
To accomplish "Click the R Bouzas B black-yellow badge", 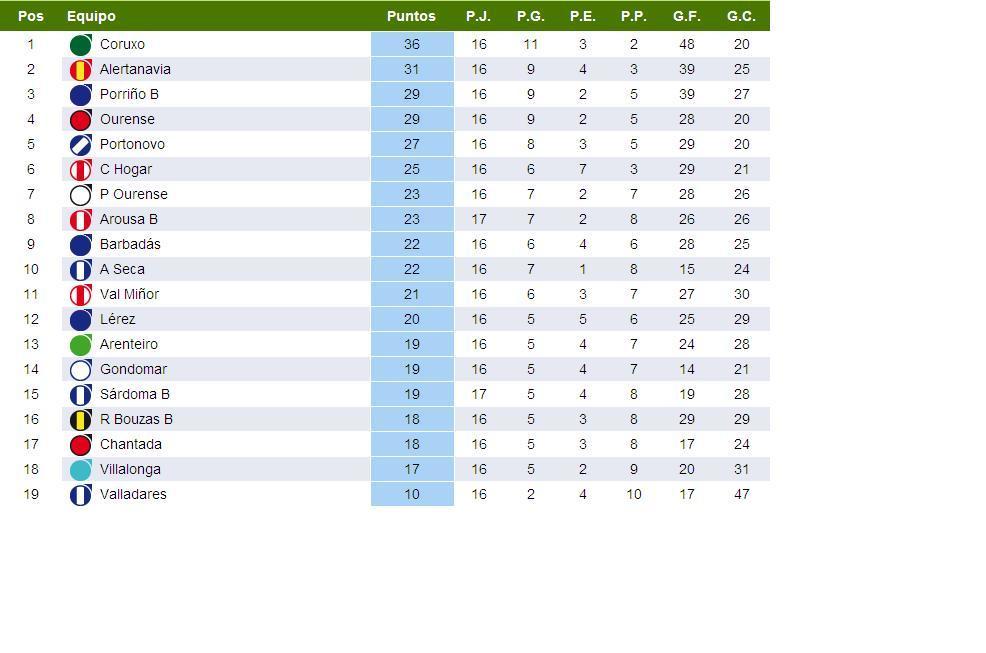I will coord(80,420).
